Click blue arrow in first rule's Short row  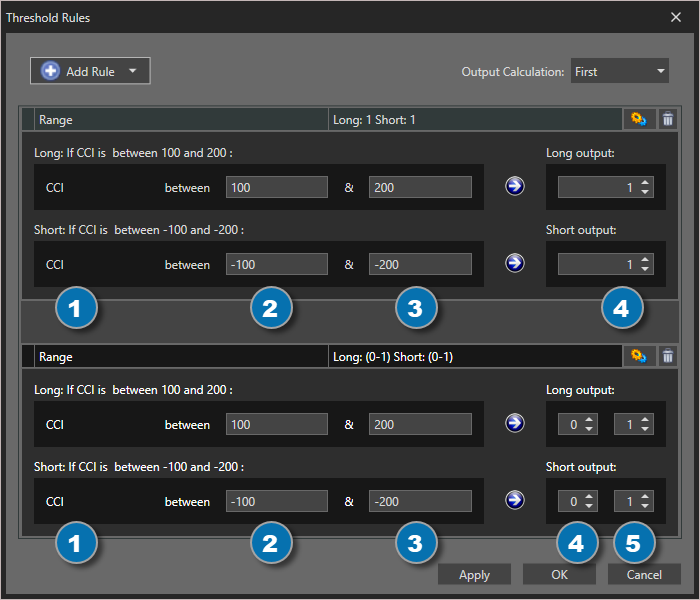point(515,263)
